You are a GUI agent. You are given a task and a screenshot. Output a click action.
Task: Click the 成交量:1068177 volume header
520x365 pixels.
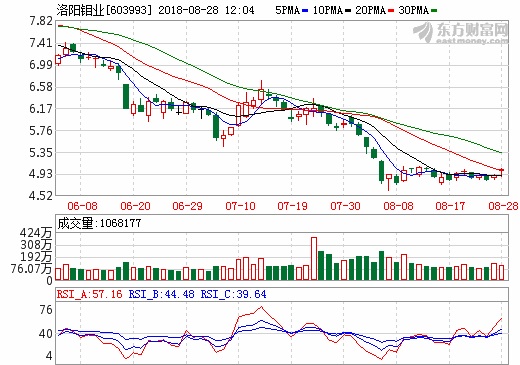tap(99, 223)
